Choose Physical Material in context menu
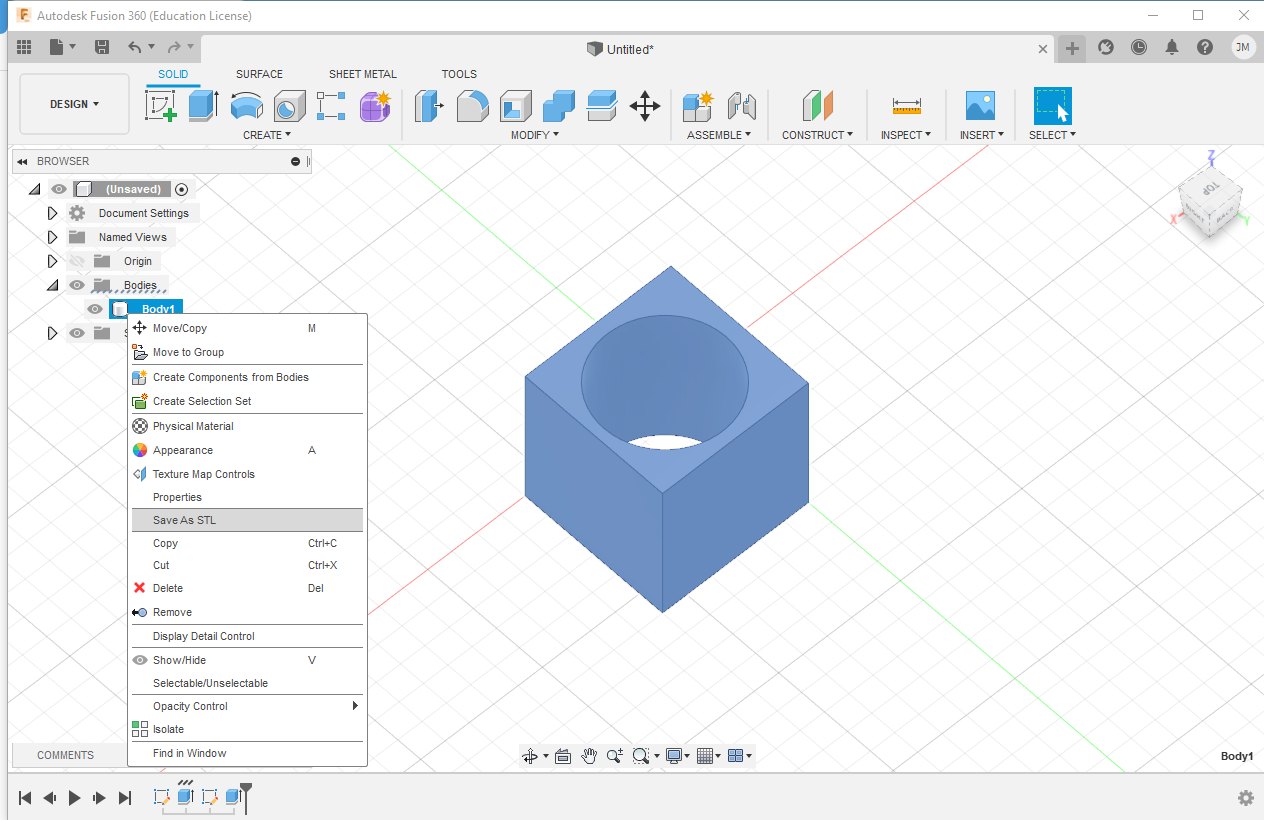 (246, 426)
